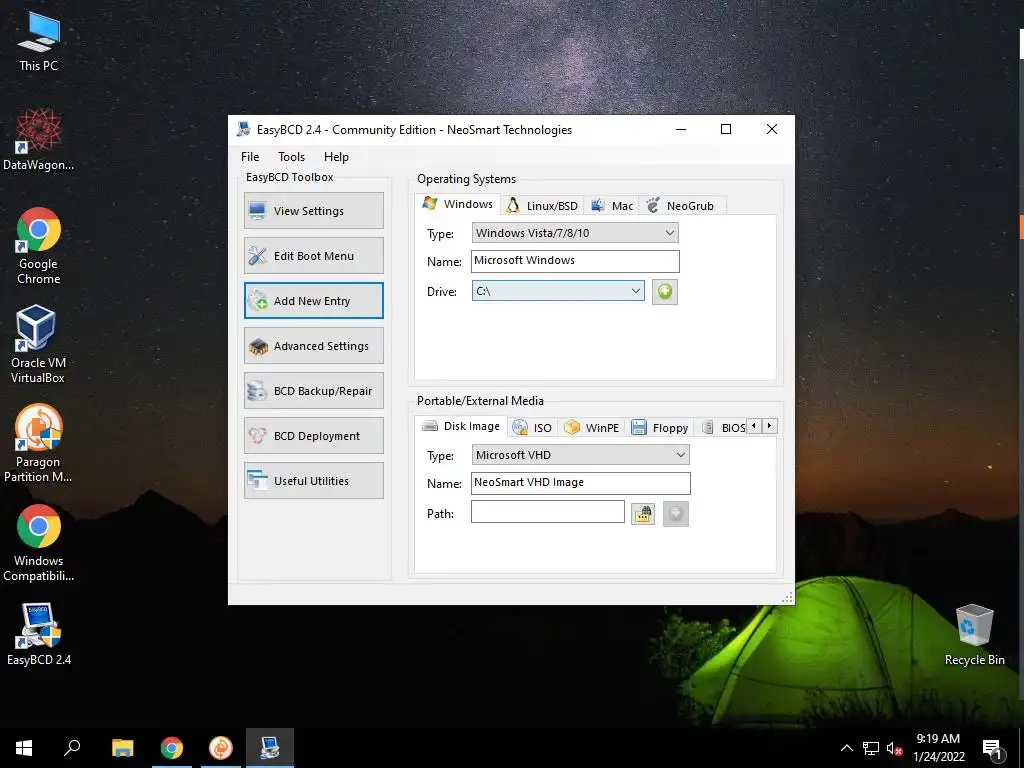1024x768 pixels.
Task: Open File Explorer from taskbar
Action: click(x=122, y=748)
